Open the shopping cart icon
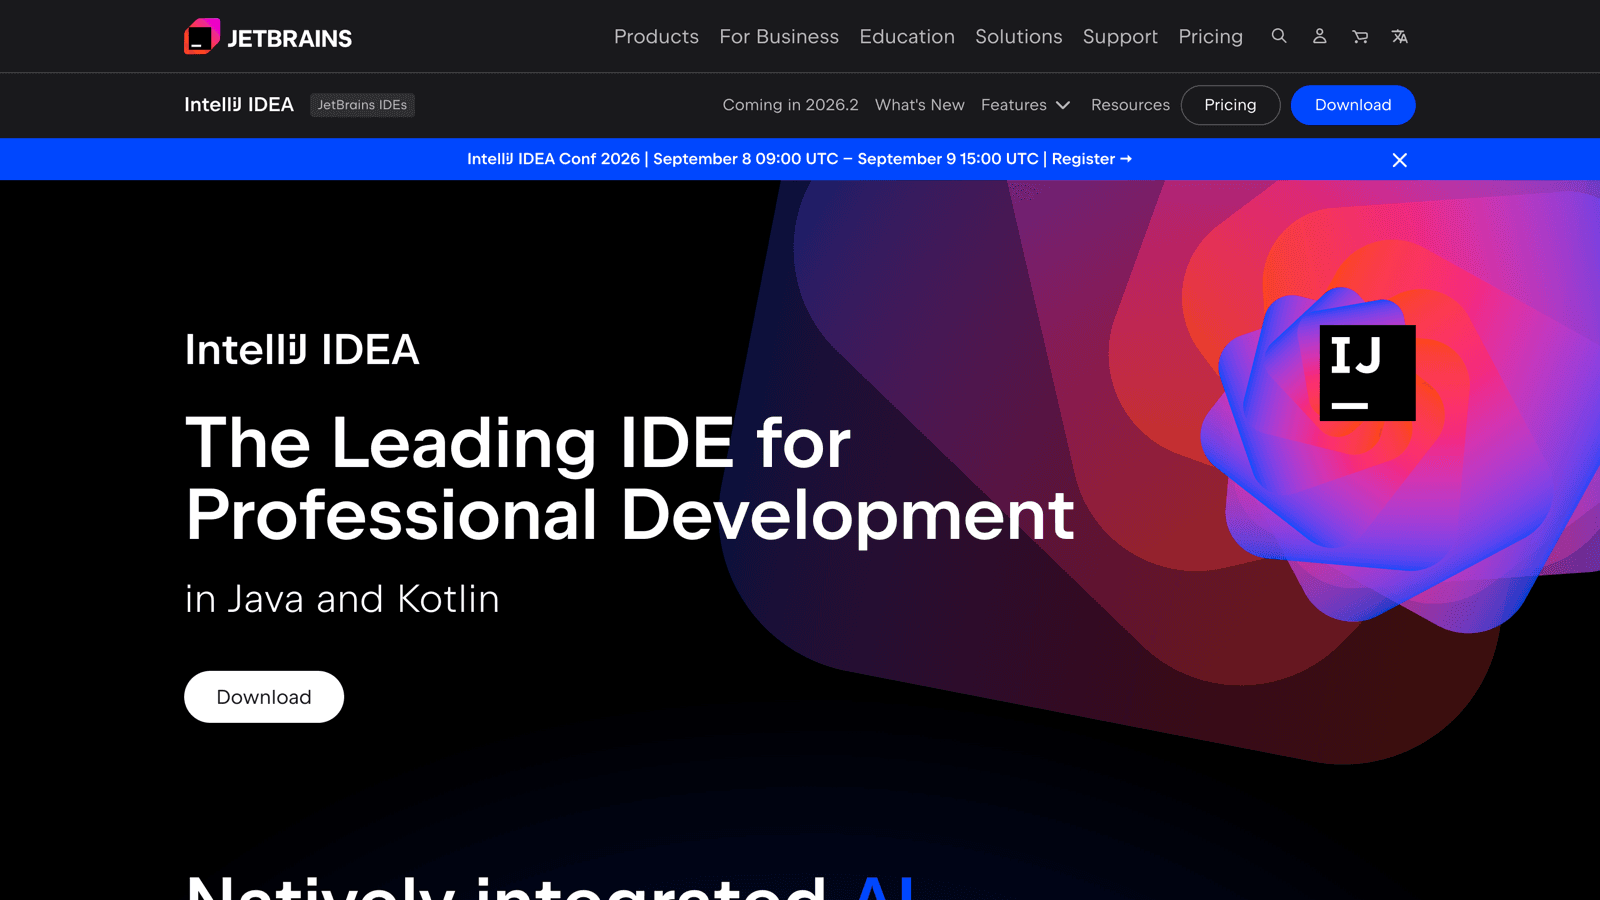This screenshot has width=1600, height=900. coord(1360,36)
